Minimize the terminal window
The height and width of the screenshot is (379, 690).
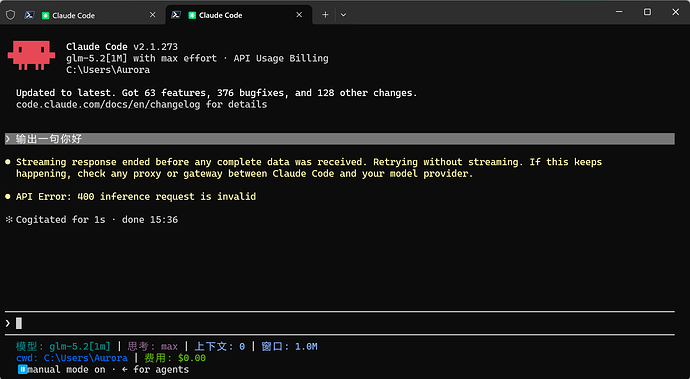[x=619, y=12]
